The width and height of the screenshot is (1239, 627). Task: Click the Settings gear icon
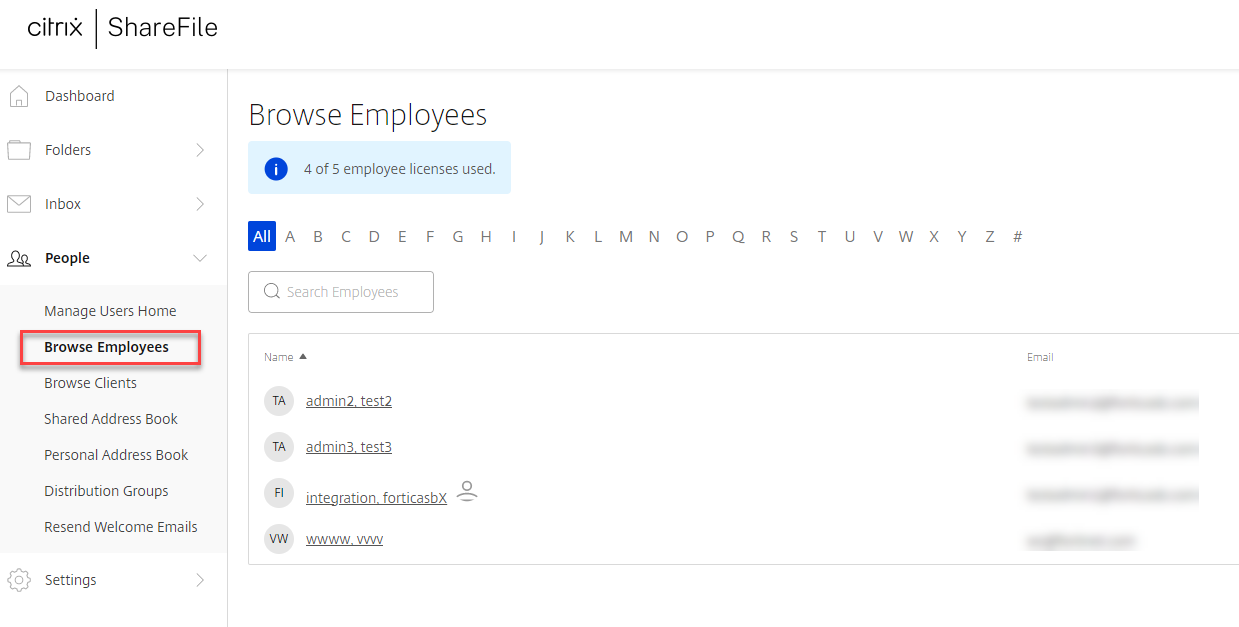click(x=19, y=580)
